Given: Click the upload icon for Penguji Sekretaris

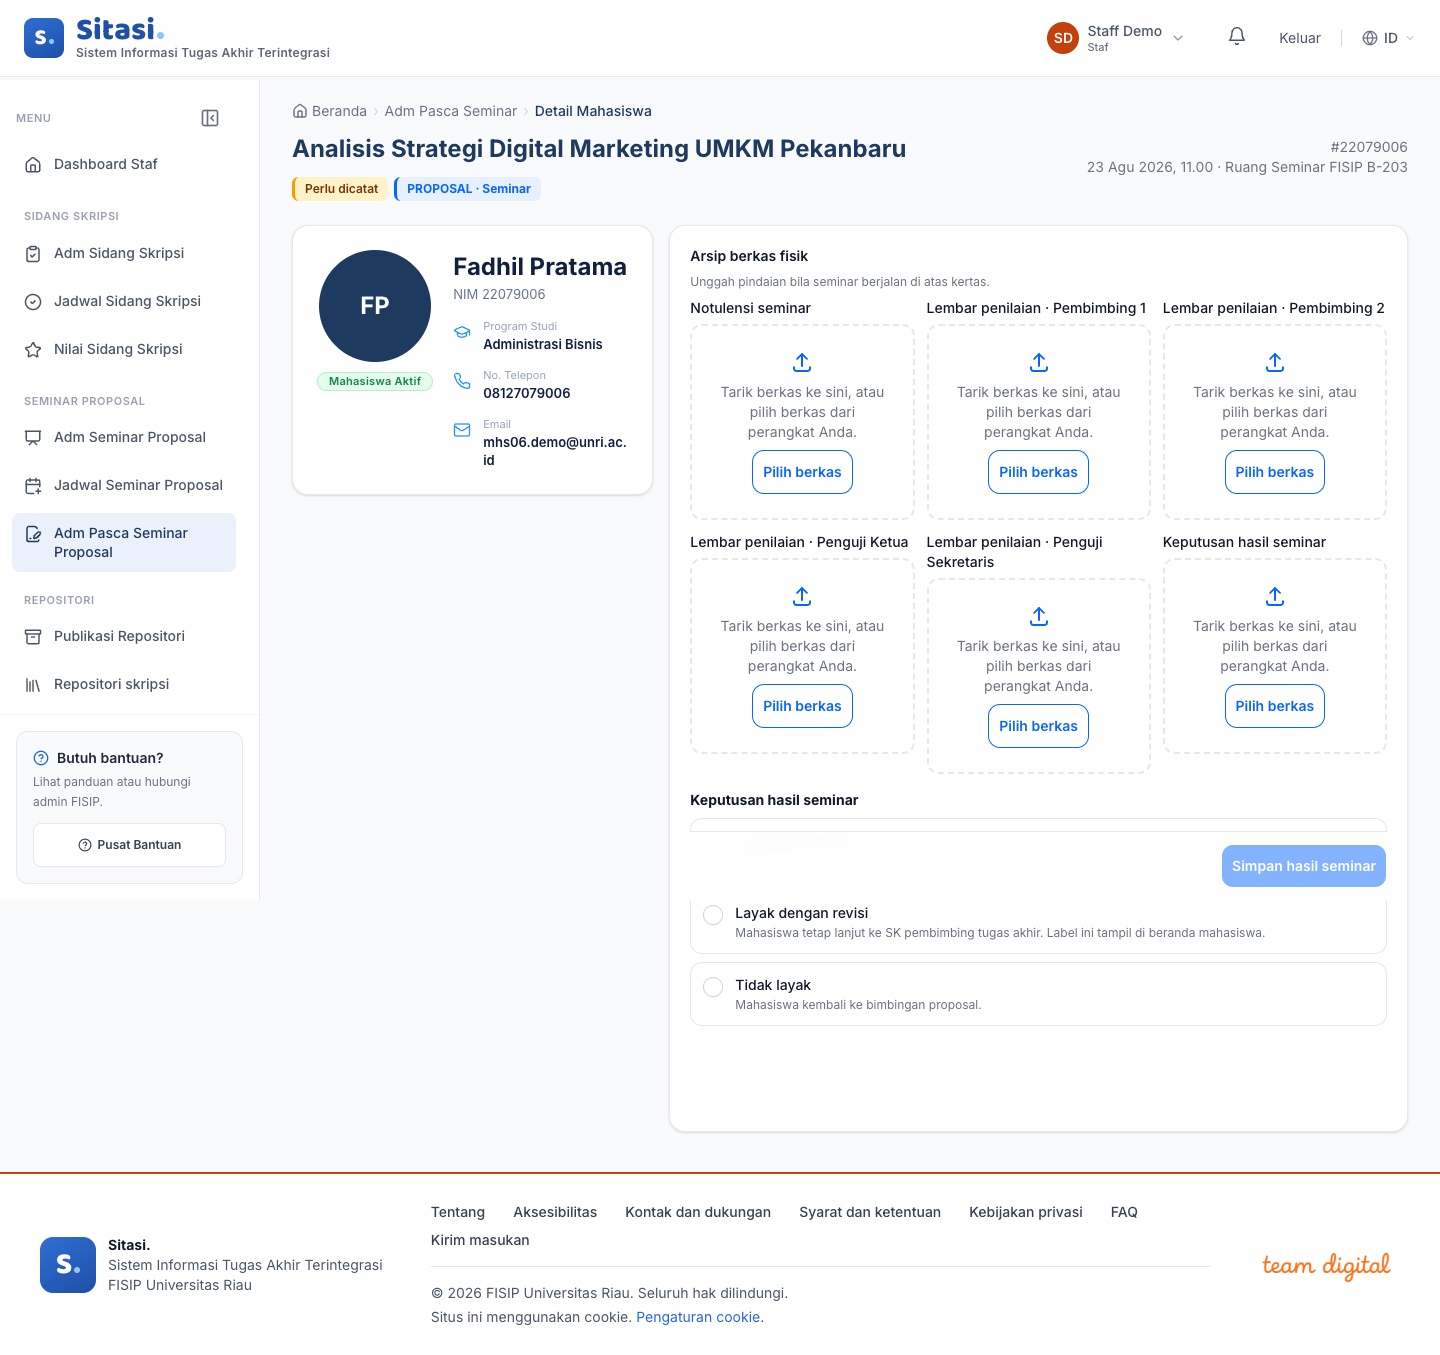Looking at the screenshot, I should [x=1039, y=616].
